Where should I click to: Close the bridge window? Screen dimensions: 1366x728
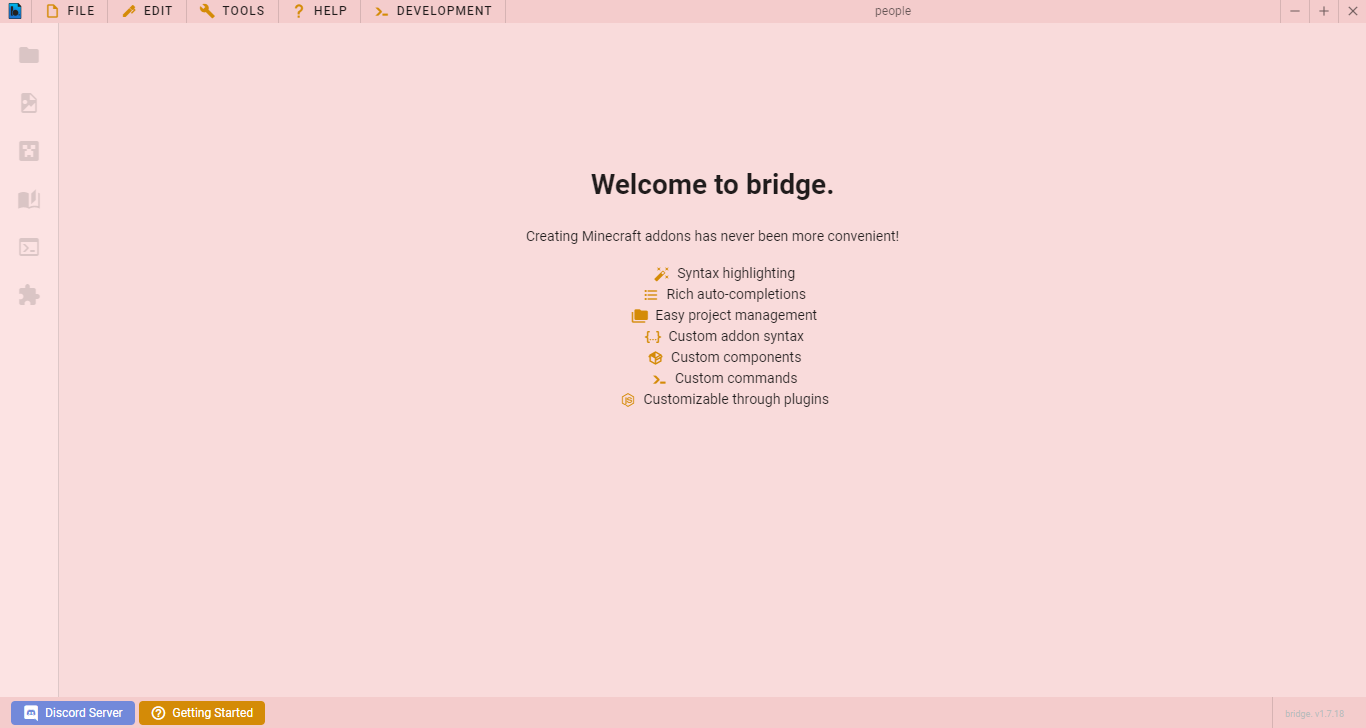[1352, 11]
